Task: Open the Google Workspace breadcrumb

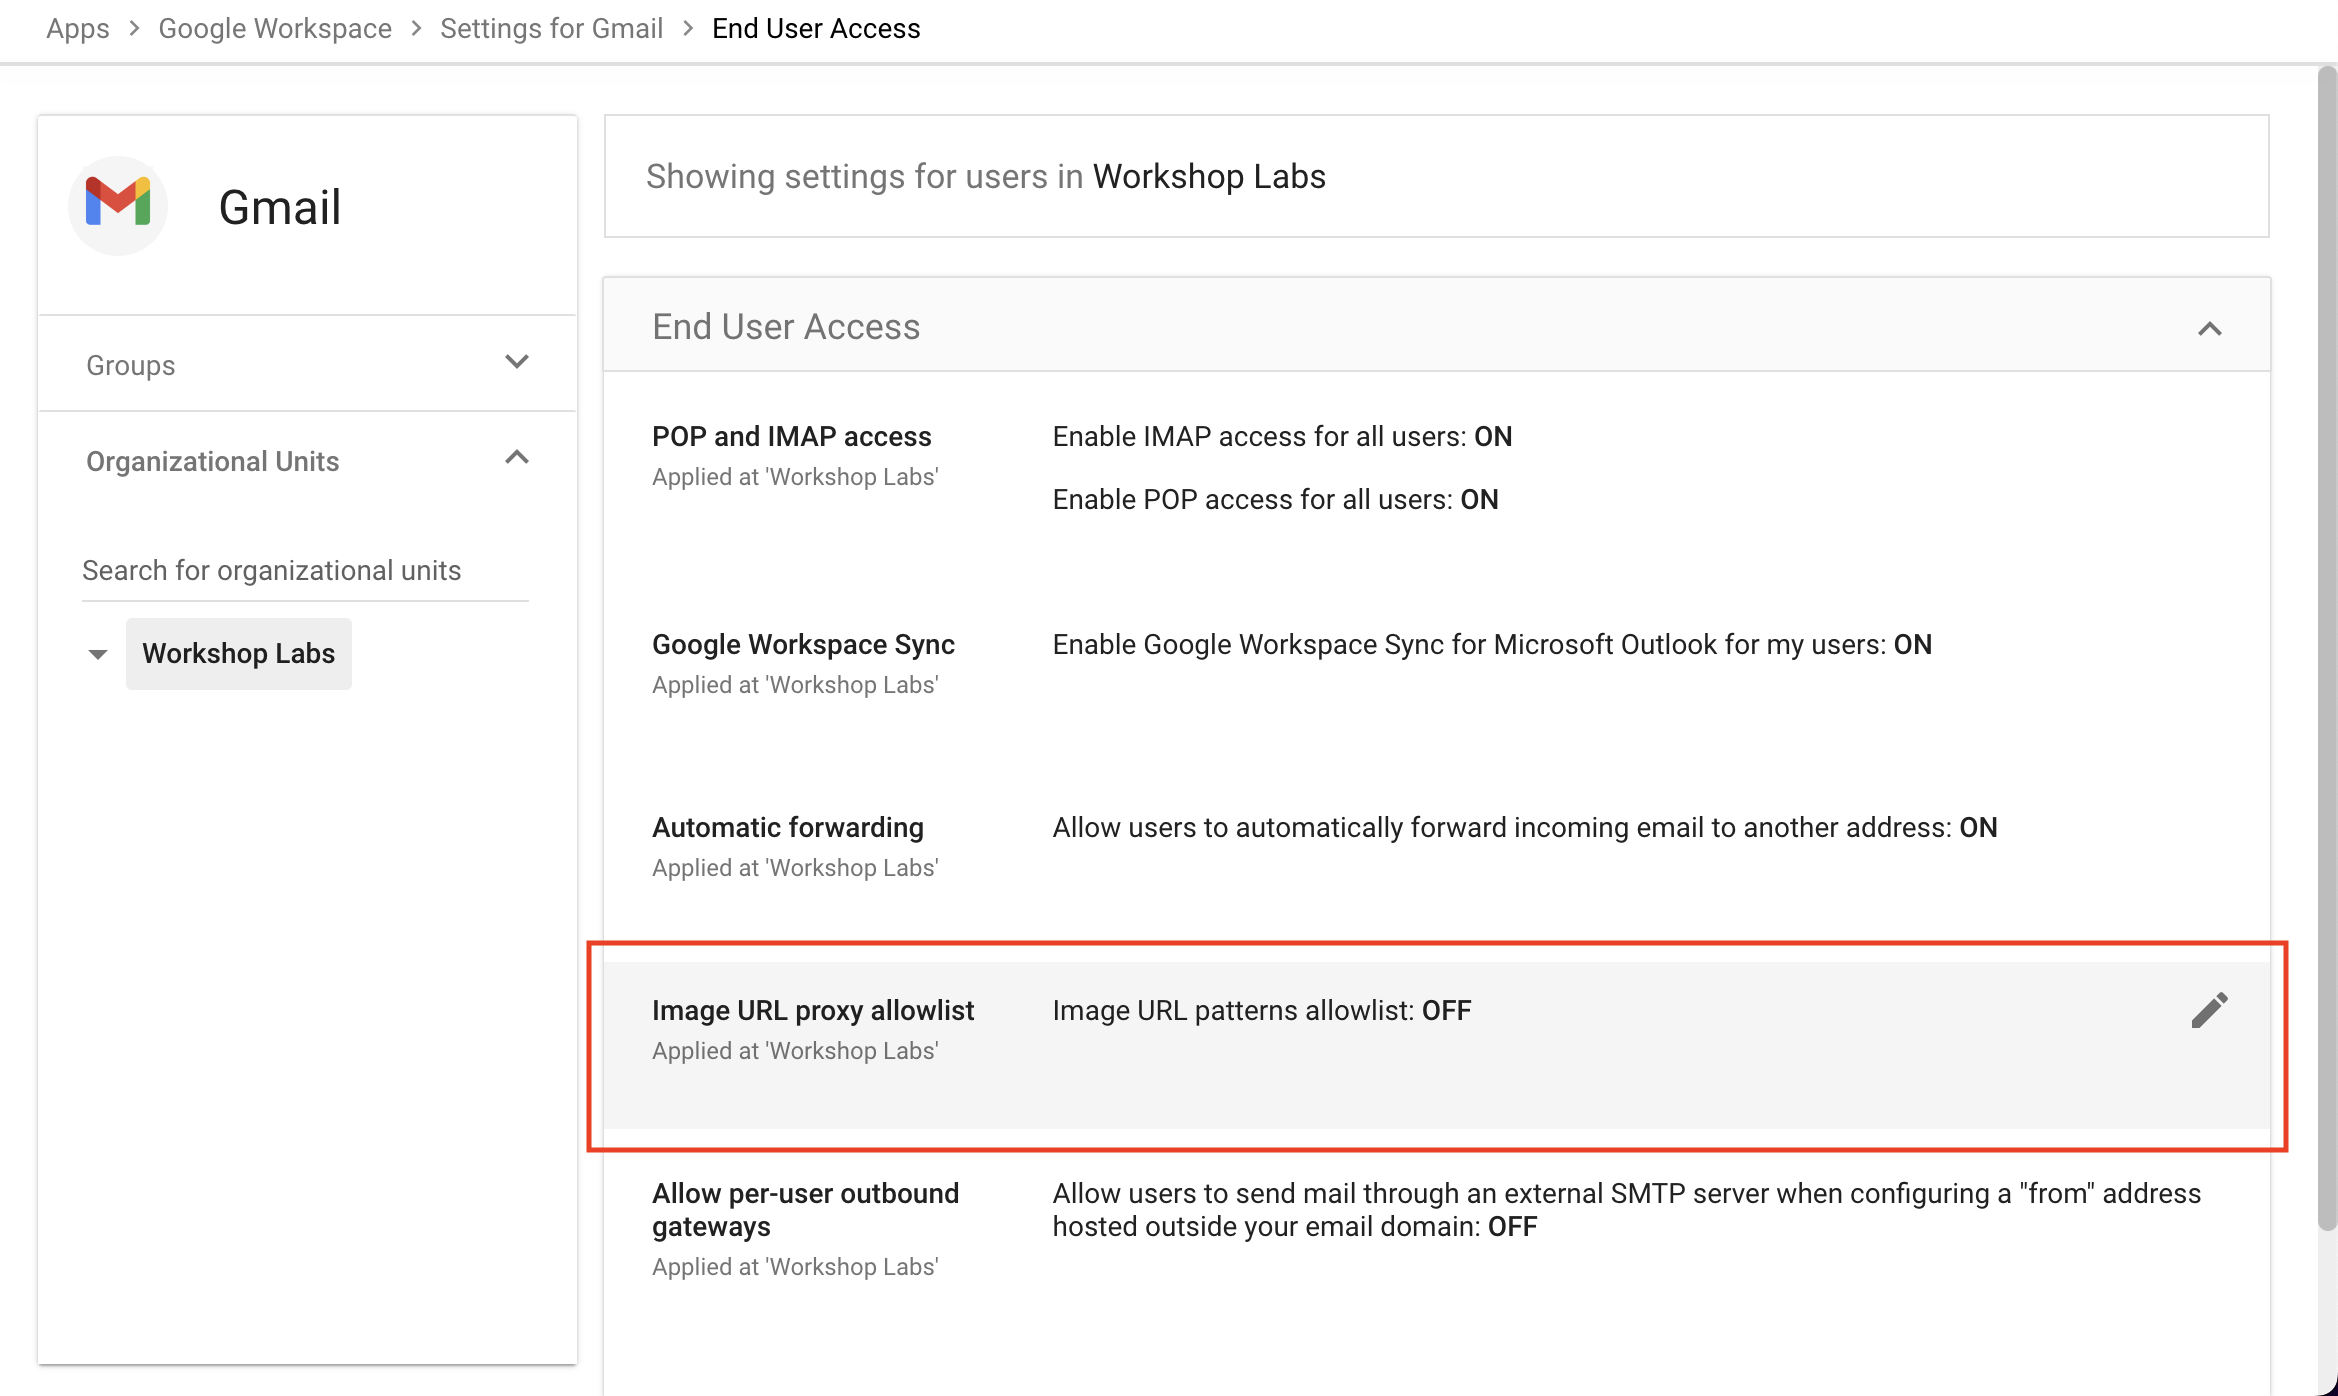Action: tap(275, 28)
